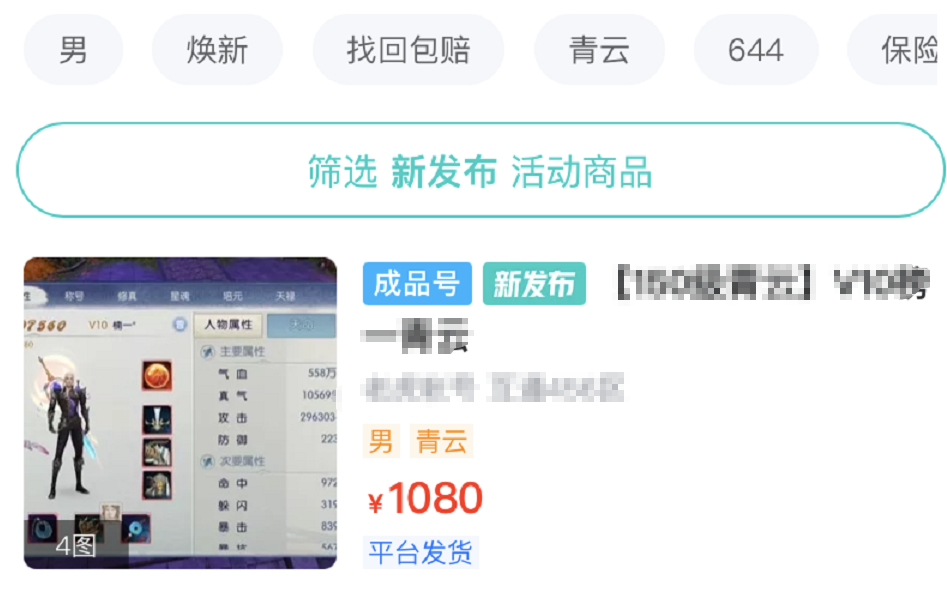Tap the 644 filter chip
This screenshot has height=590, width=947.
[756, 50]
